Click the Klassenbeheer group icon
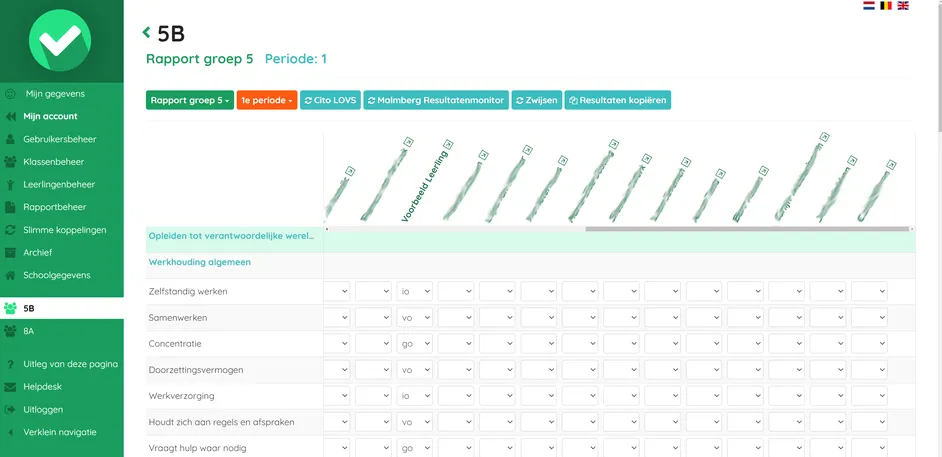This screenshot has width=942, height=457. (x=10, y=162)
